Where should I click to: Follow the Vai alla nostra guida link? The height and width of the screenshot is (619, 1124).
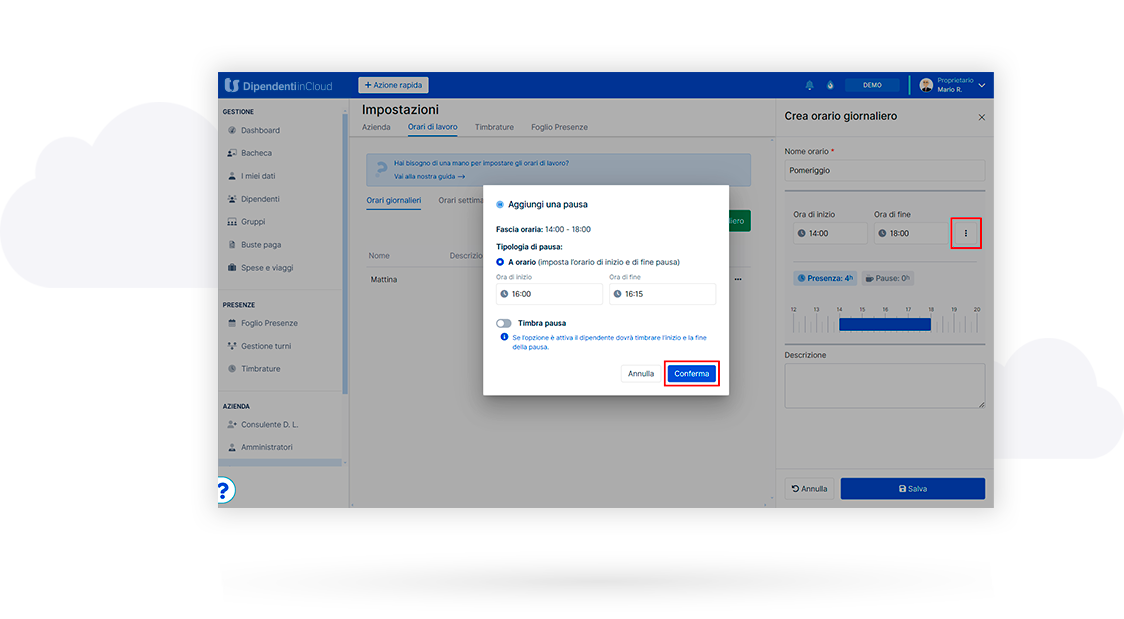(x=429, y=177)
